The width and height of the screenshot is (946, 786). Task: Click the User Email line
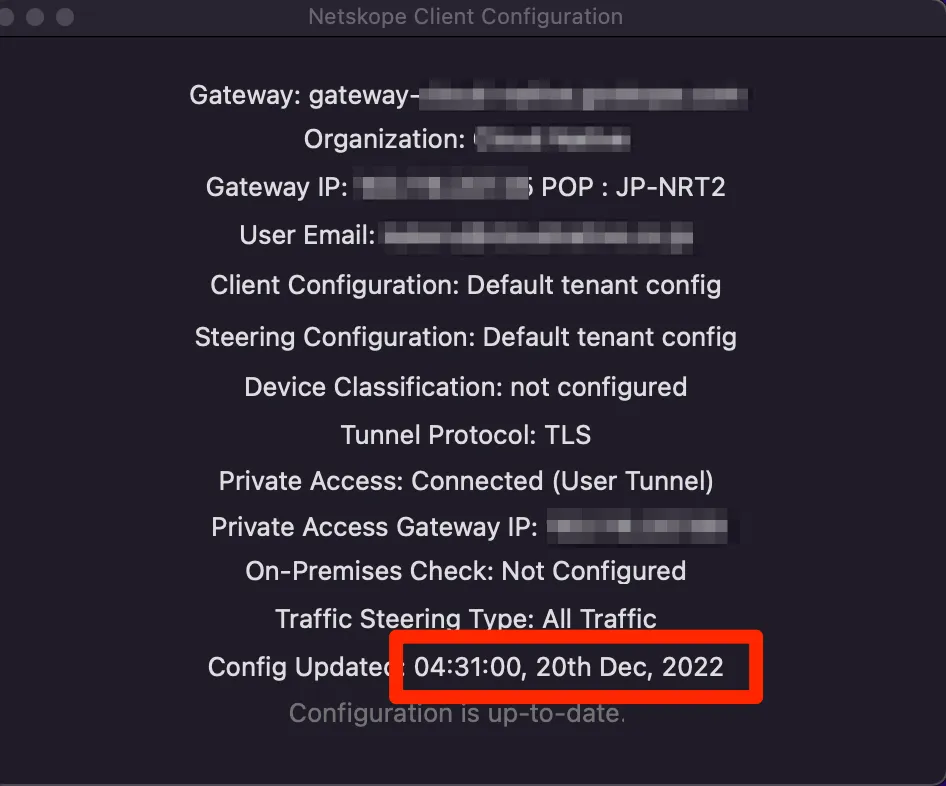click(x=466, y=236)
